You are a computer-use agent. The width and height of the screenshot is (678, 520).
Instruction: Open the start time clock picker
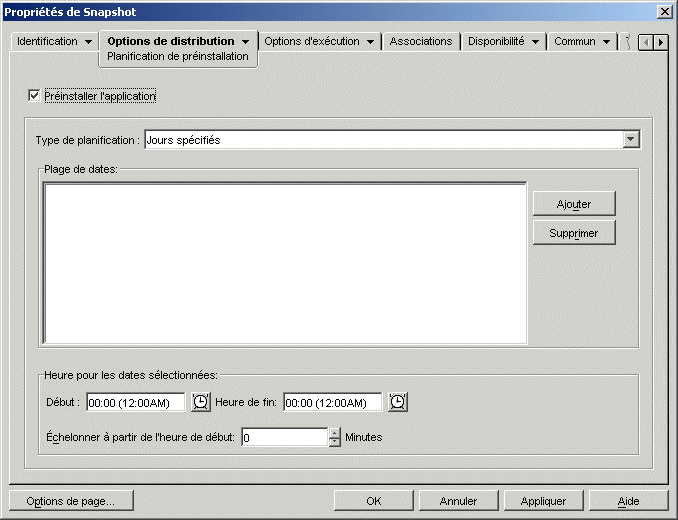[x=201, y=402]
